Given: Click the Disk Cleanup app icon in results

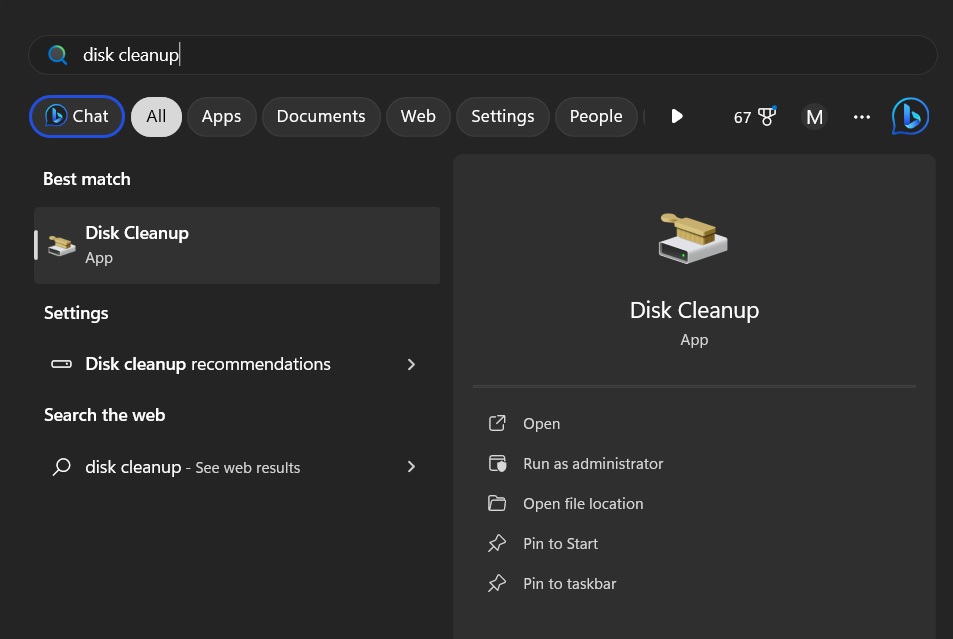Looking at the screenshot, I should 61,245.
